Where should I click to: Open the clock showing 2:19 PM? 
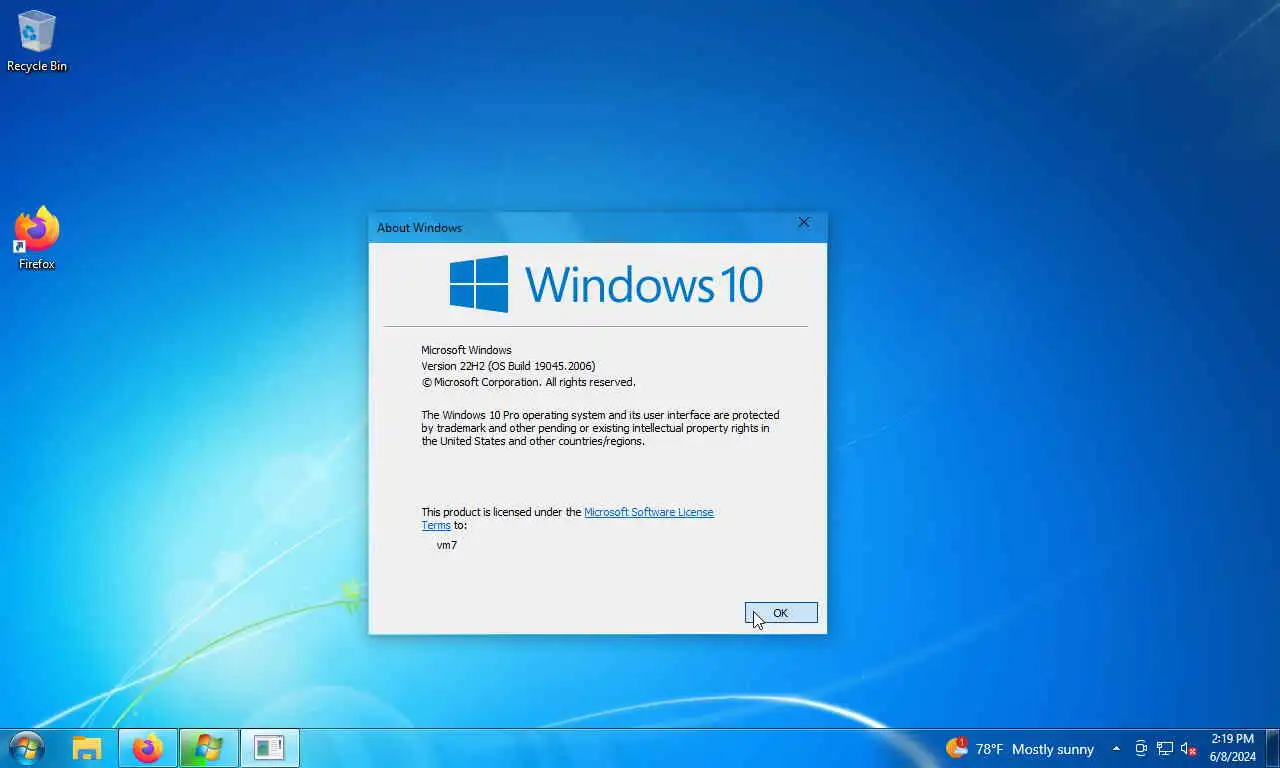1232,748
